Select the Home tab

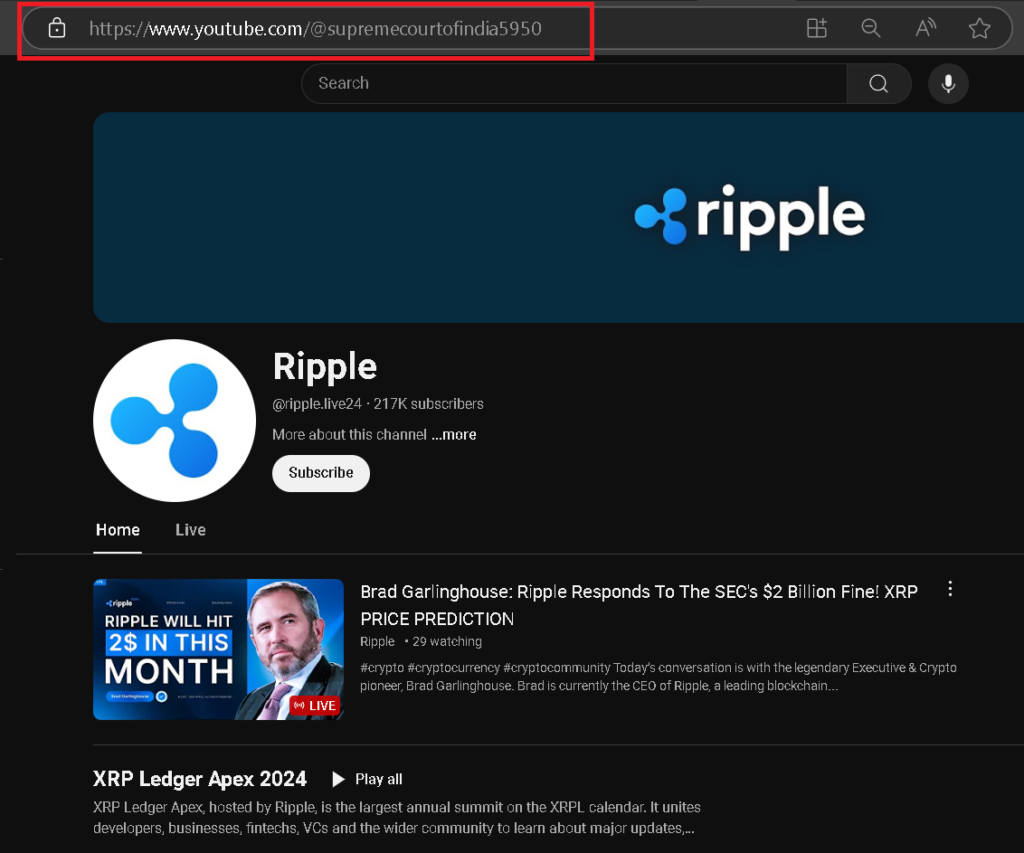coord(117,530)
